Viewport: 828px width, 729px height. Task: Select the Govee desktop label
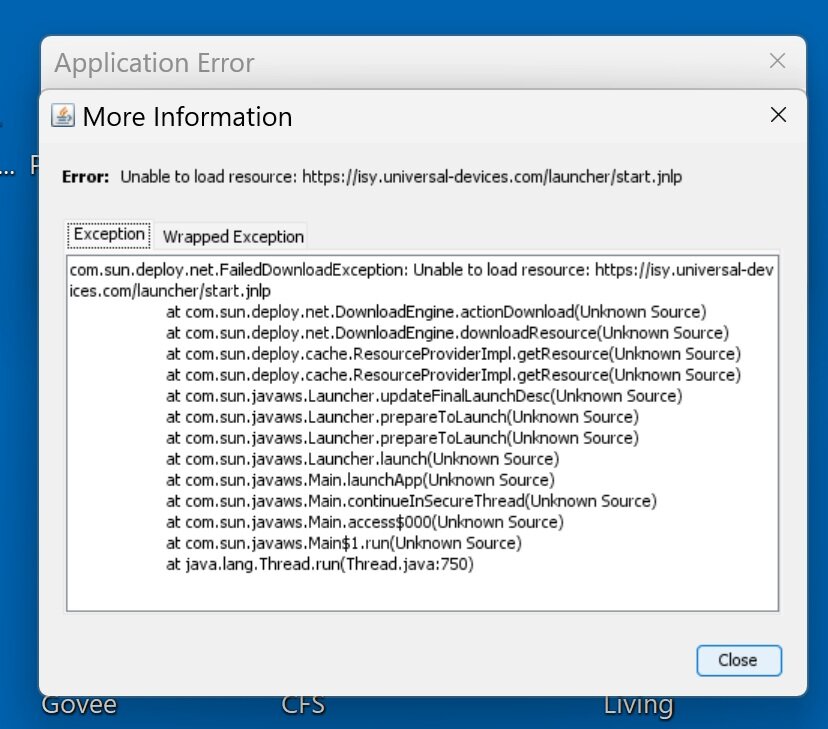click(79, 706)
